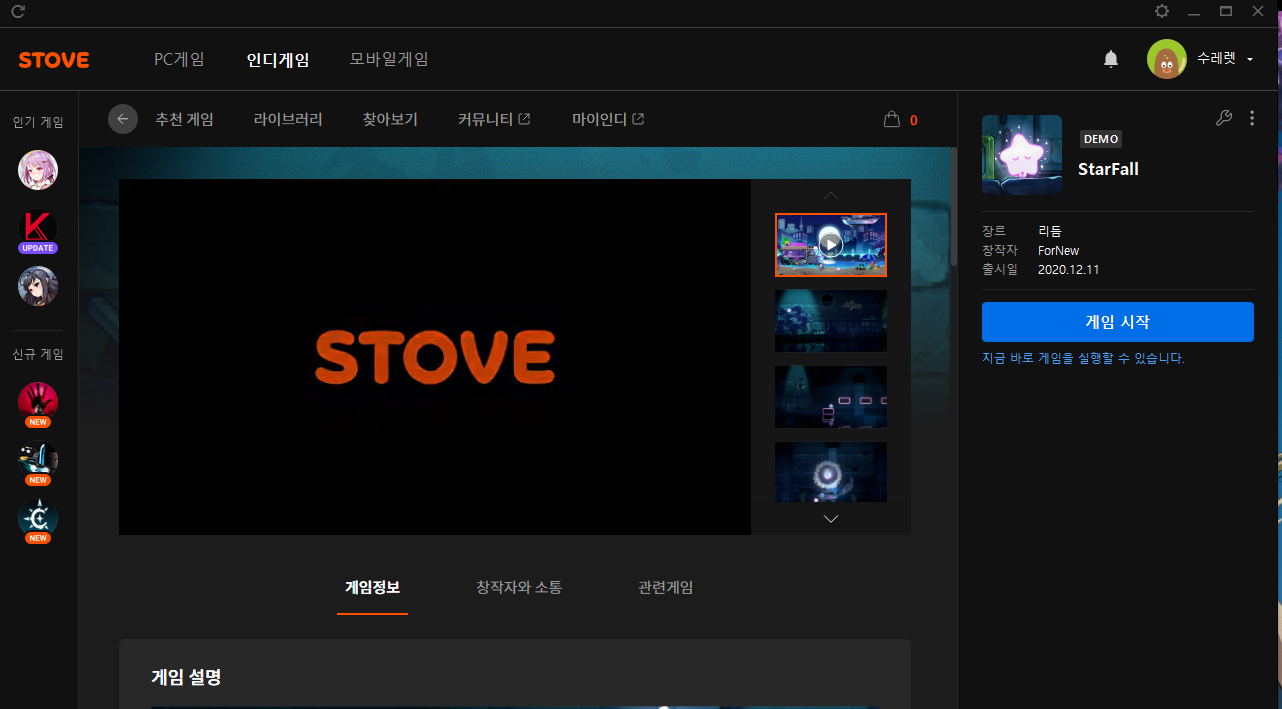
Task: Click the 게임 설명 heading
Action: click(x=186, y=677)
